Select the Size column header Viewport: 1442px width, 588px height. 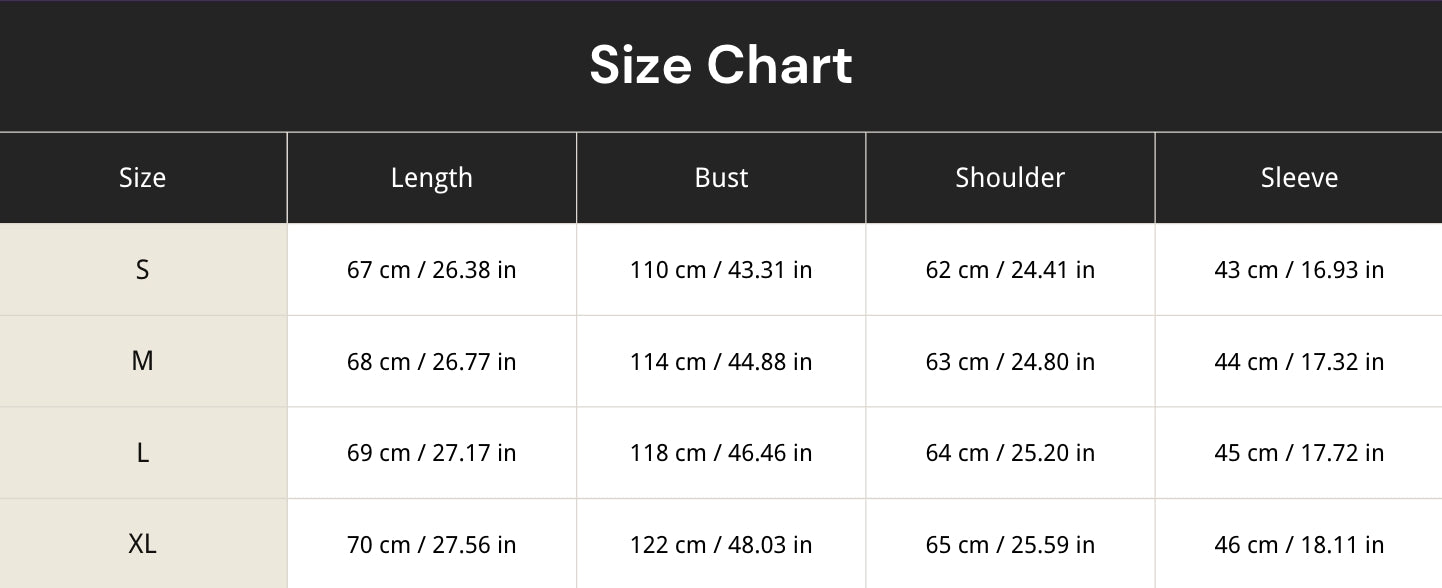(143, 178)
